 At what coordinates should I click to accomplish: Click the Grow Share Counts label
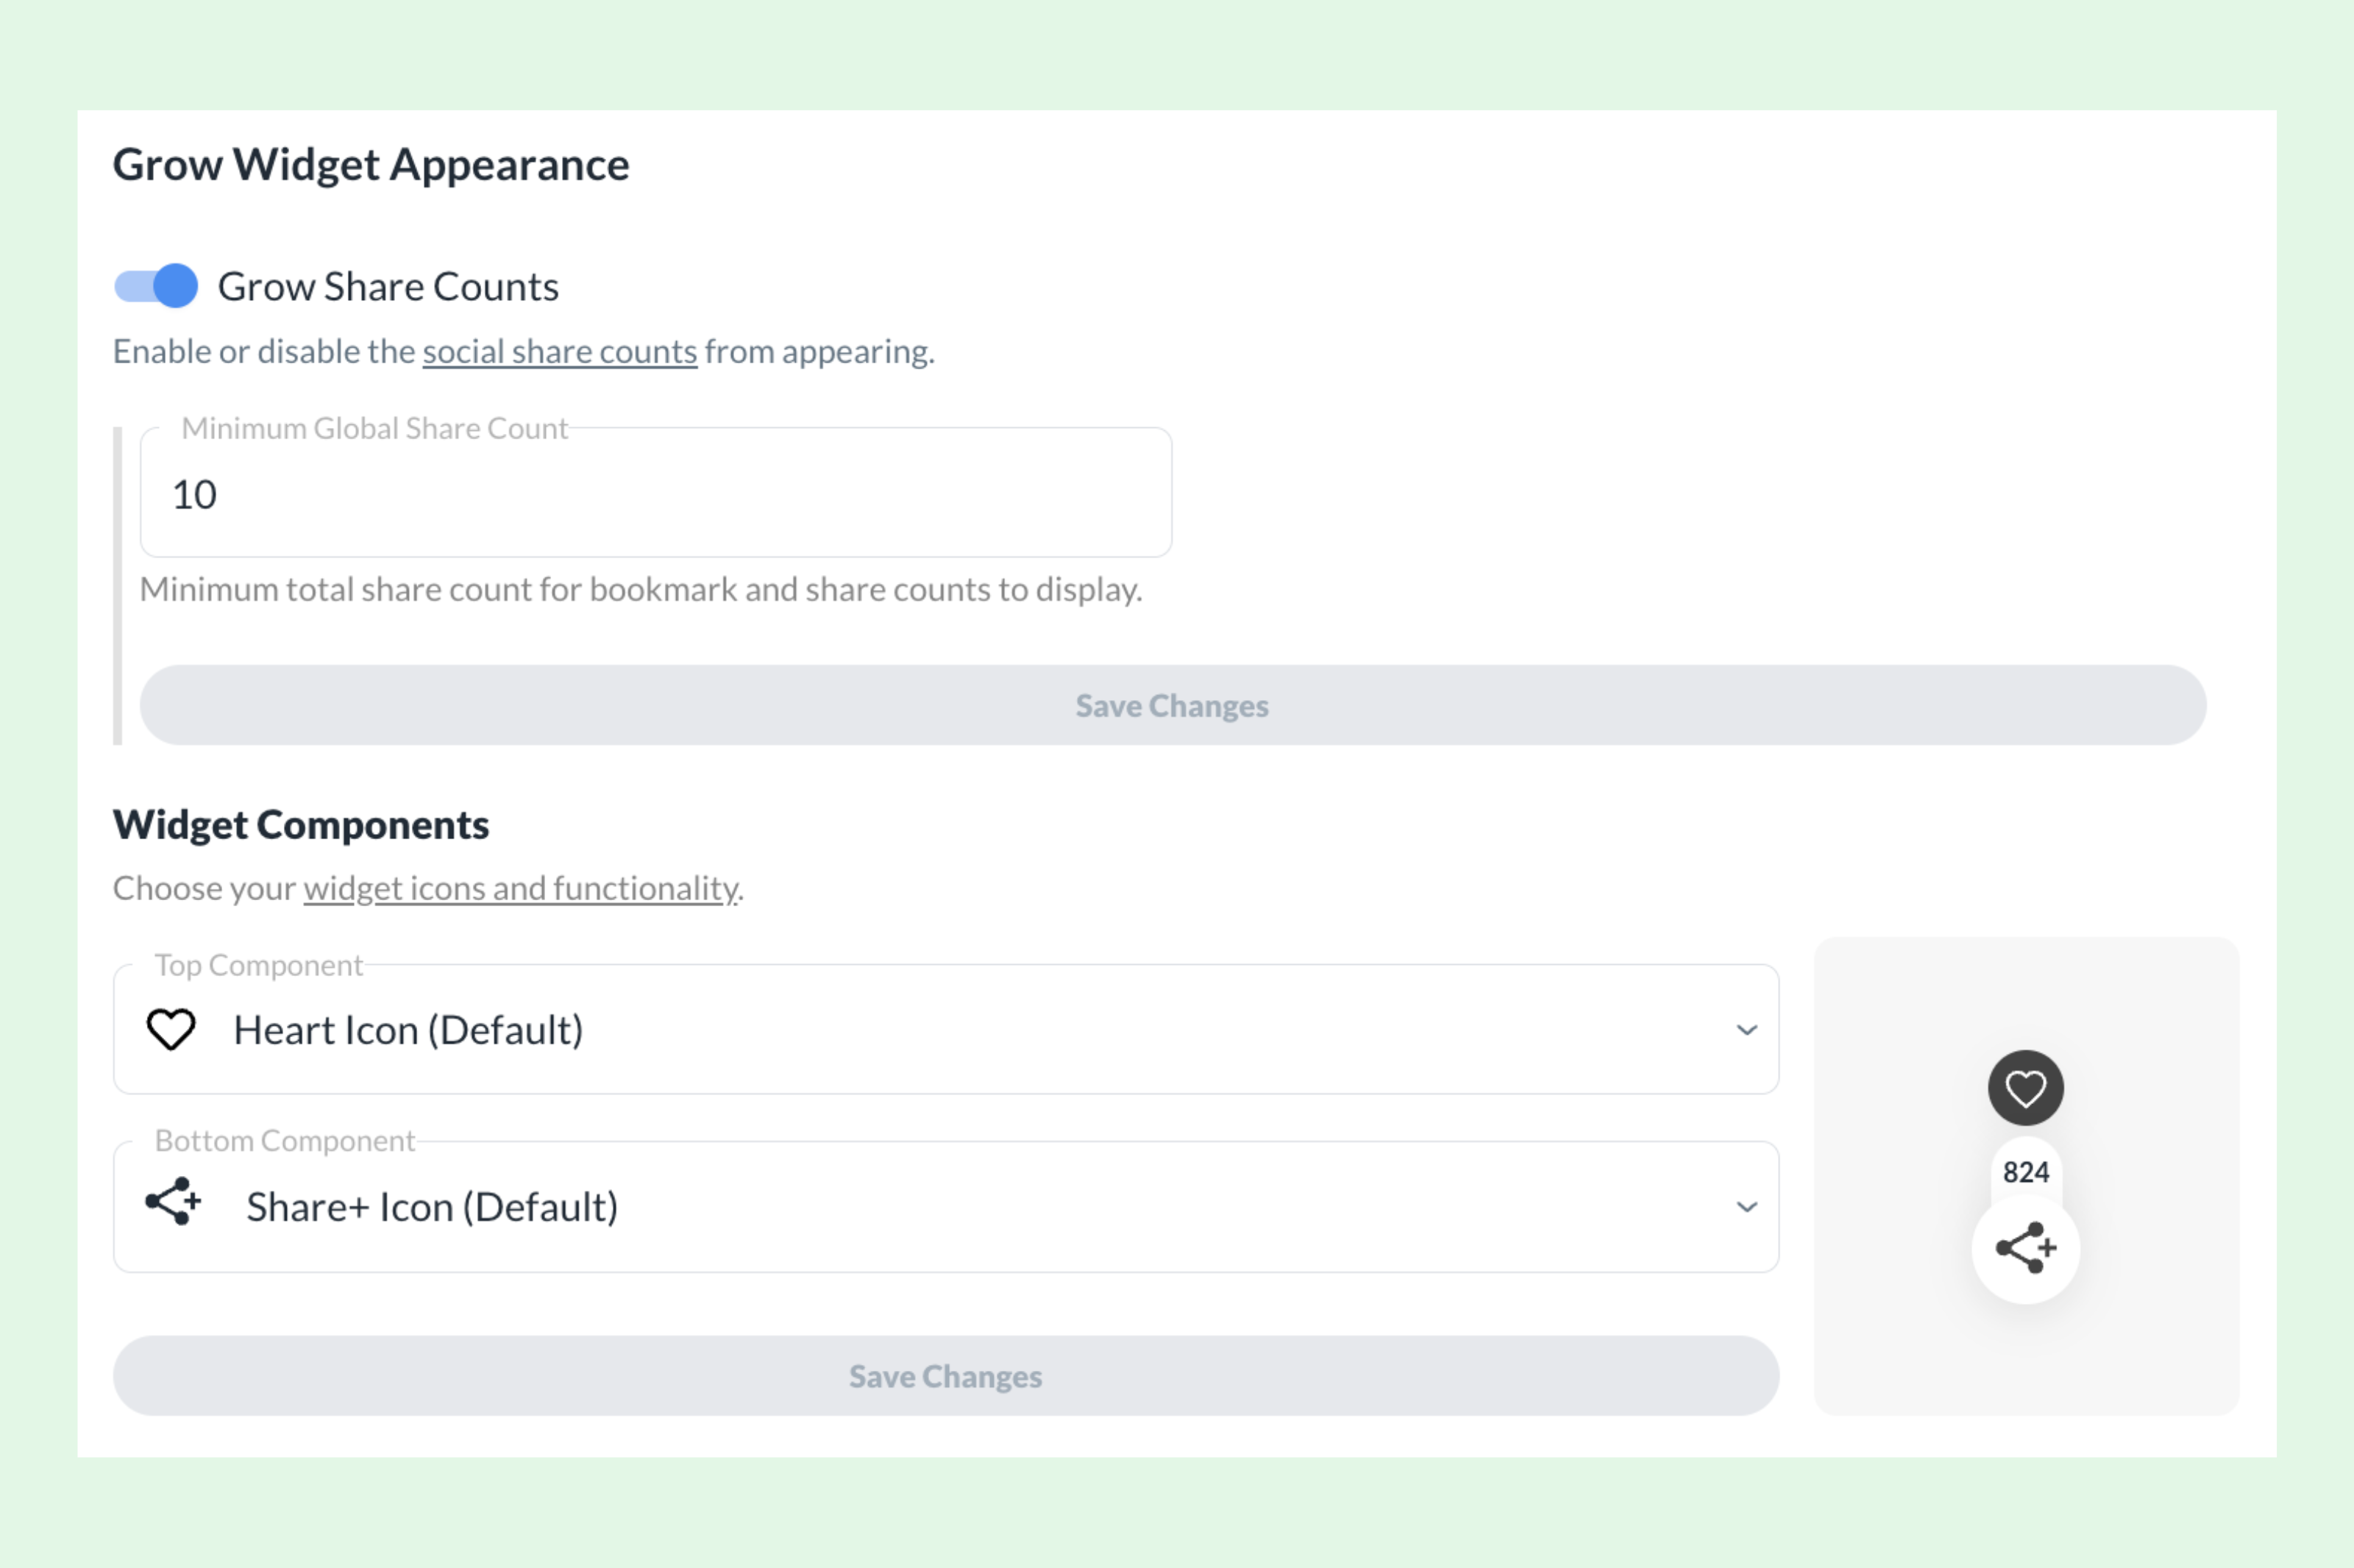point(388,287)
